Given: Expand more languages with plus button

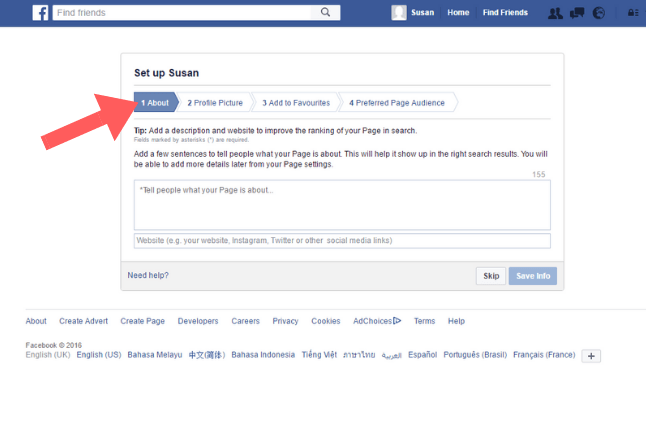Looking at the screenshot, I should pos(591,356).
